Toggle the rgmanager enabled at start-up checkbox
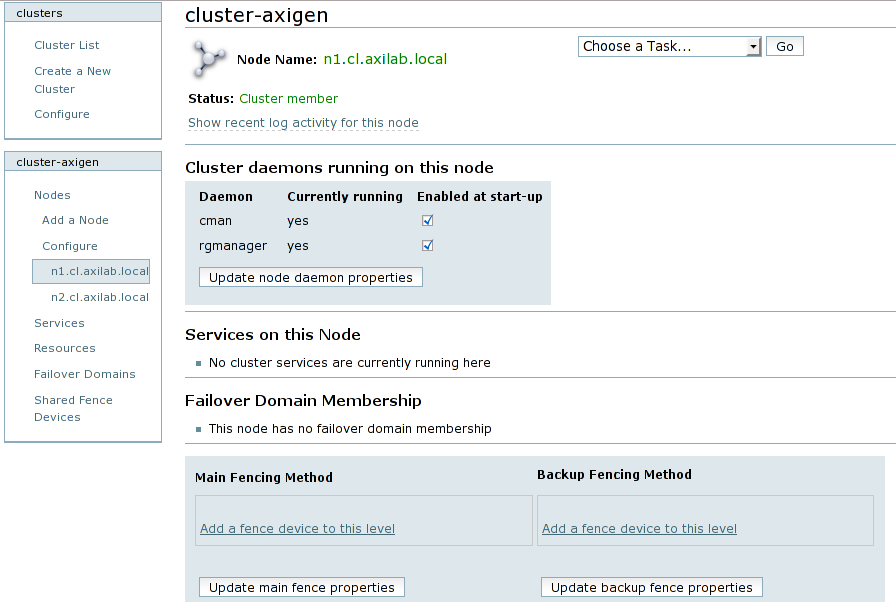Screen dimensions: 896x602 427,246
